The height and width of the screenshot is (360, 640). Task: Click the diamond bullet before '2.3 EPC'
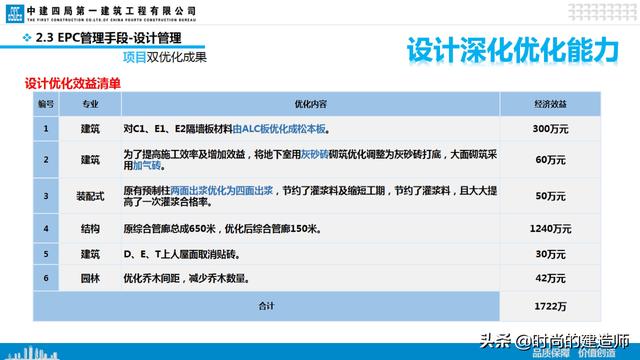pos(27,38)
